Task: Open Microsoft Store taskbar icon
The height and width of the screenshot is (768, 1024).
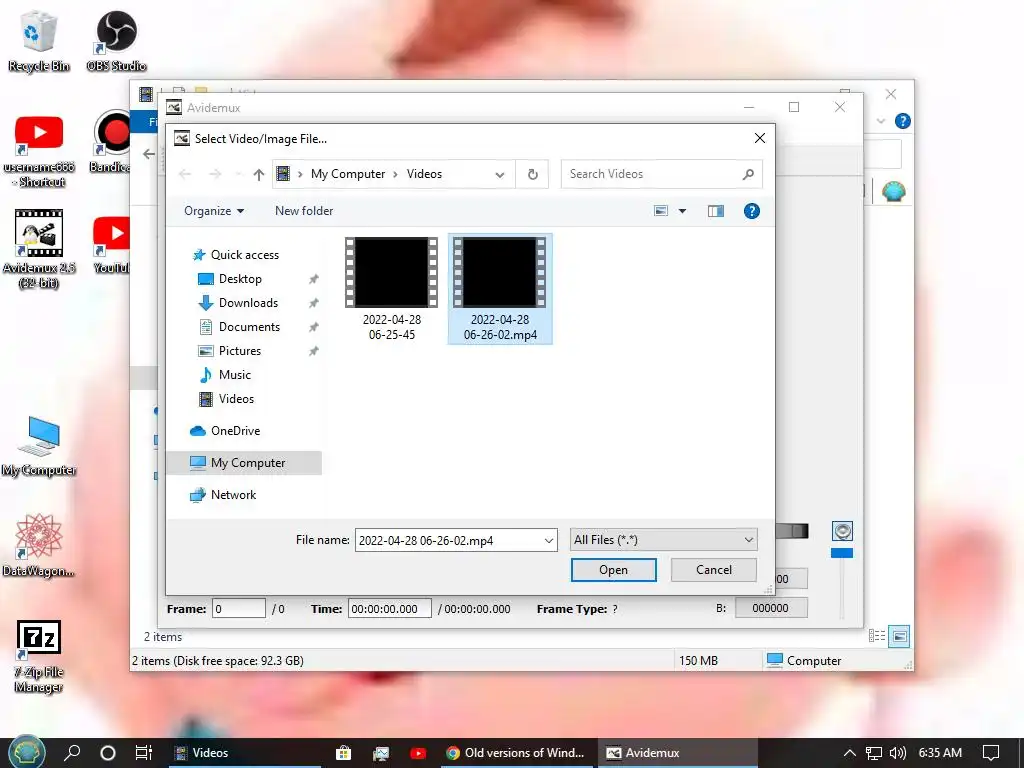Action: pyautogui.click(x=344, y=753)
